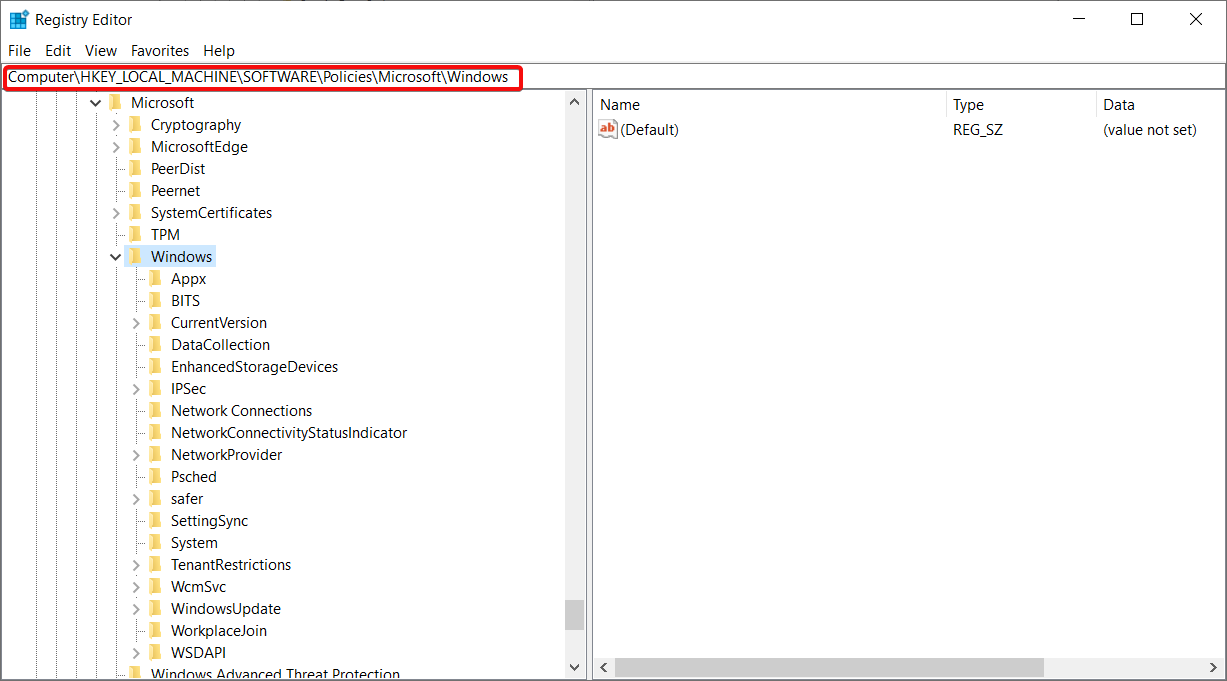Click the (value not set) data cell

1150,130
